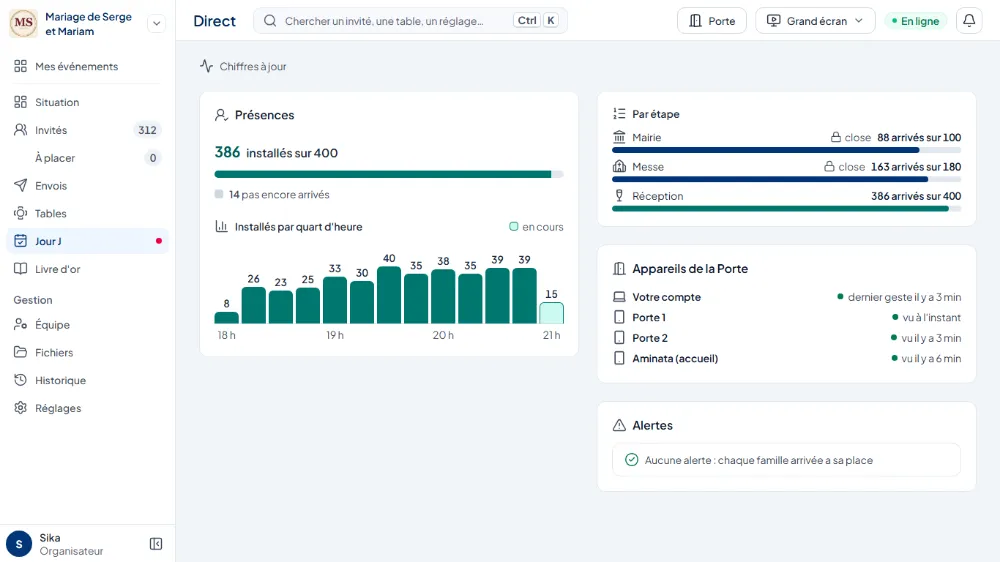Click the device icon for Porte 2
Image resolution: width=1000 pixels, height=562 pixels.
(619, 338)
